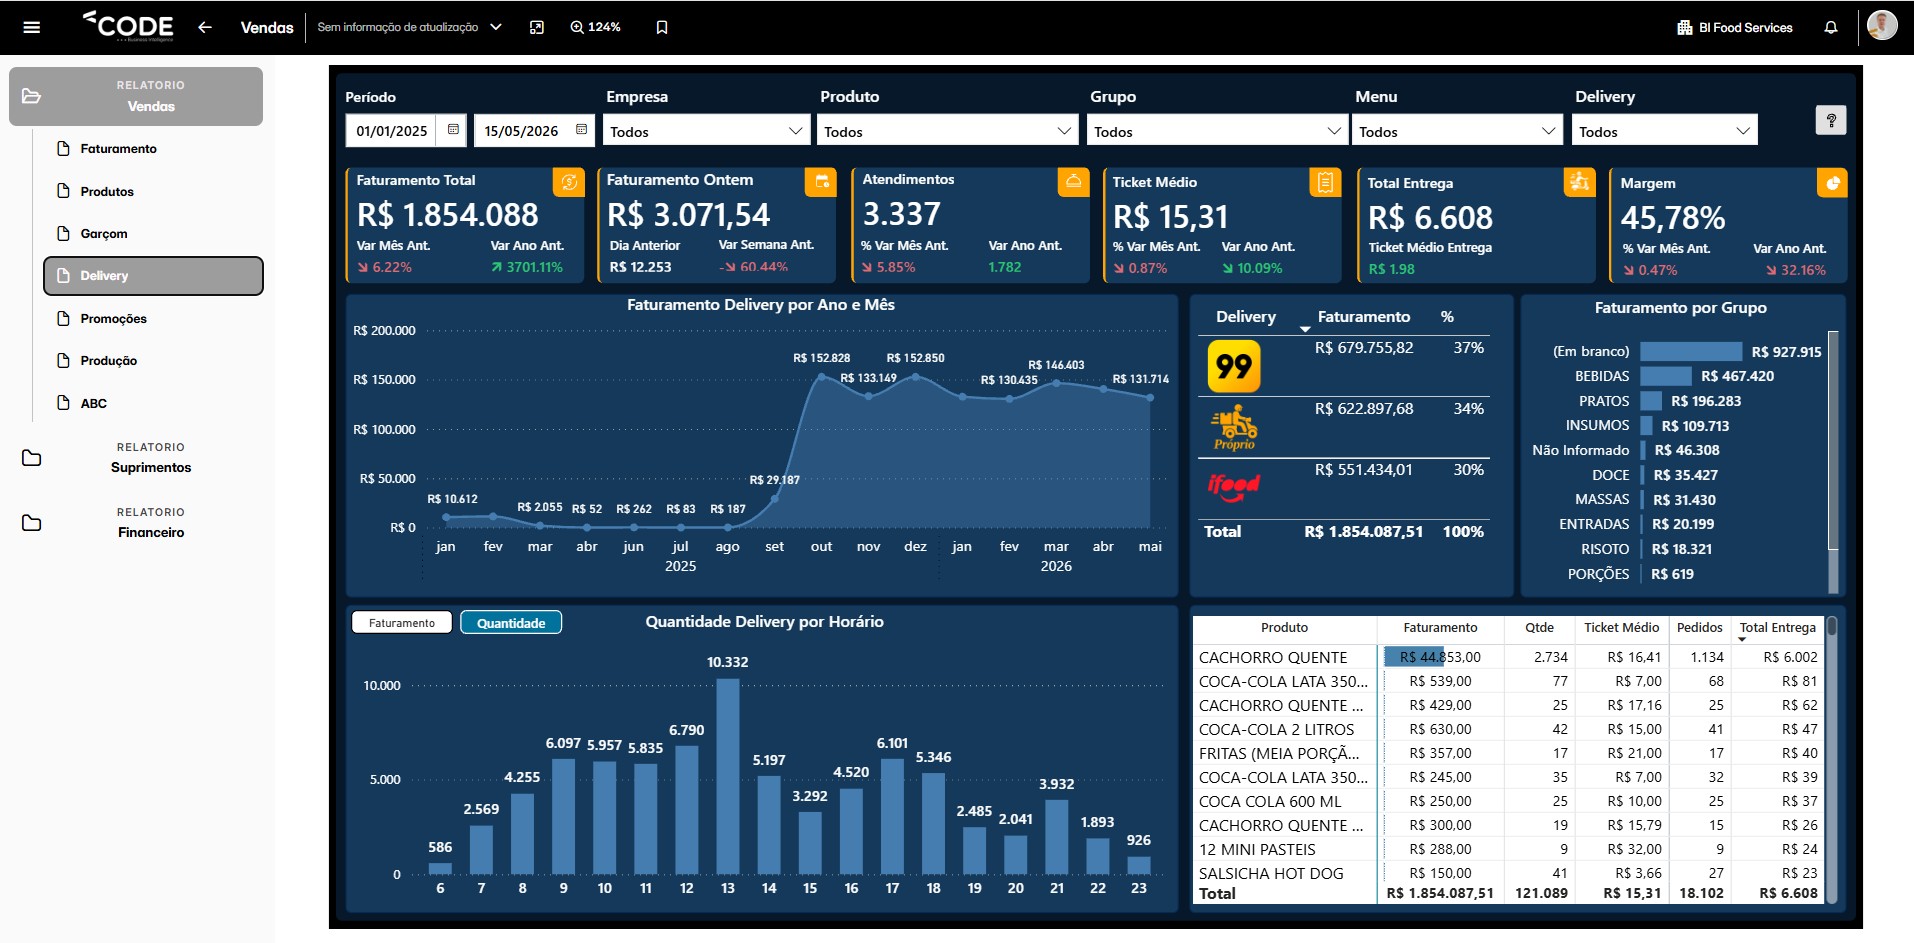Open the Produção report page
Image resolution: width=1914 pixels, height=943 pixels.
(x=108, y=360)
